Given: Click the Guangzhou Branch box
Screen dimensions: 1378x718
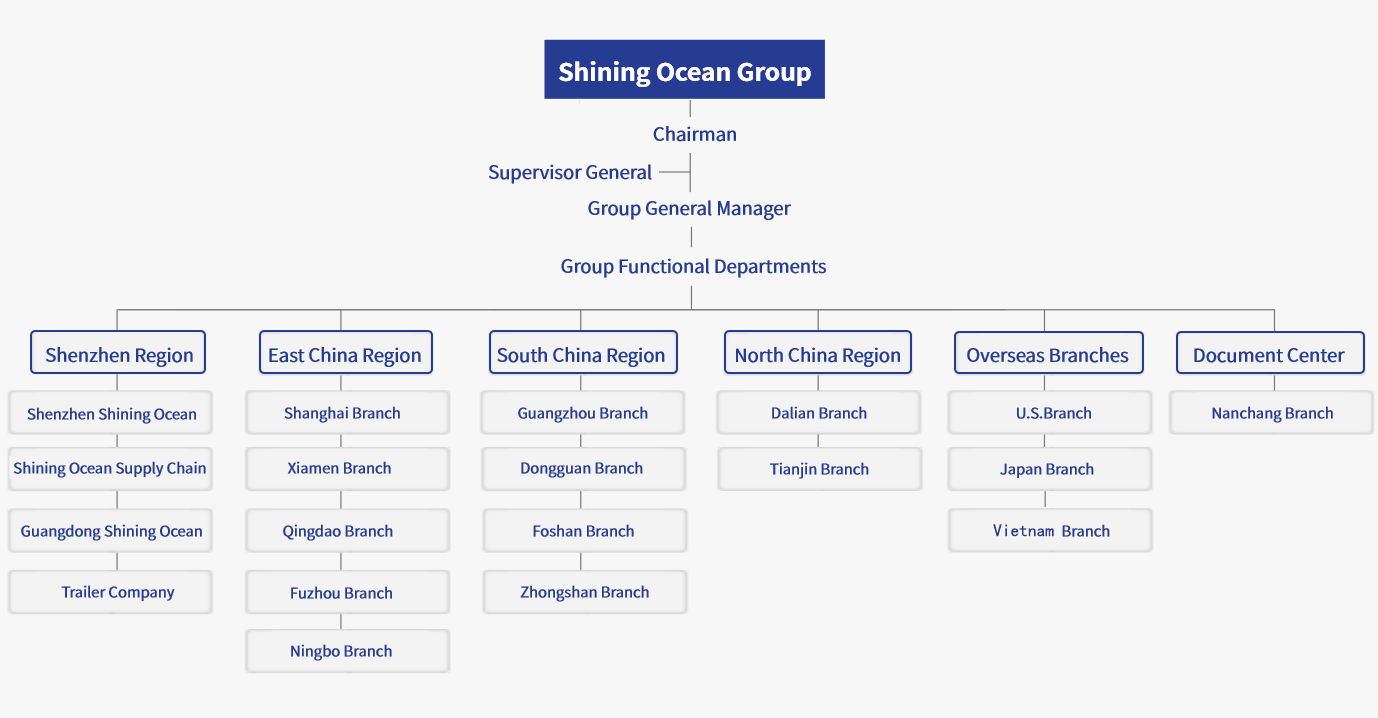Looking at the screenshot, I should tap(583, 413).
